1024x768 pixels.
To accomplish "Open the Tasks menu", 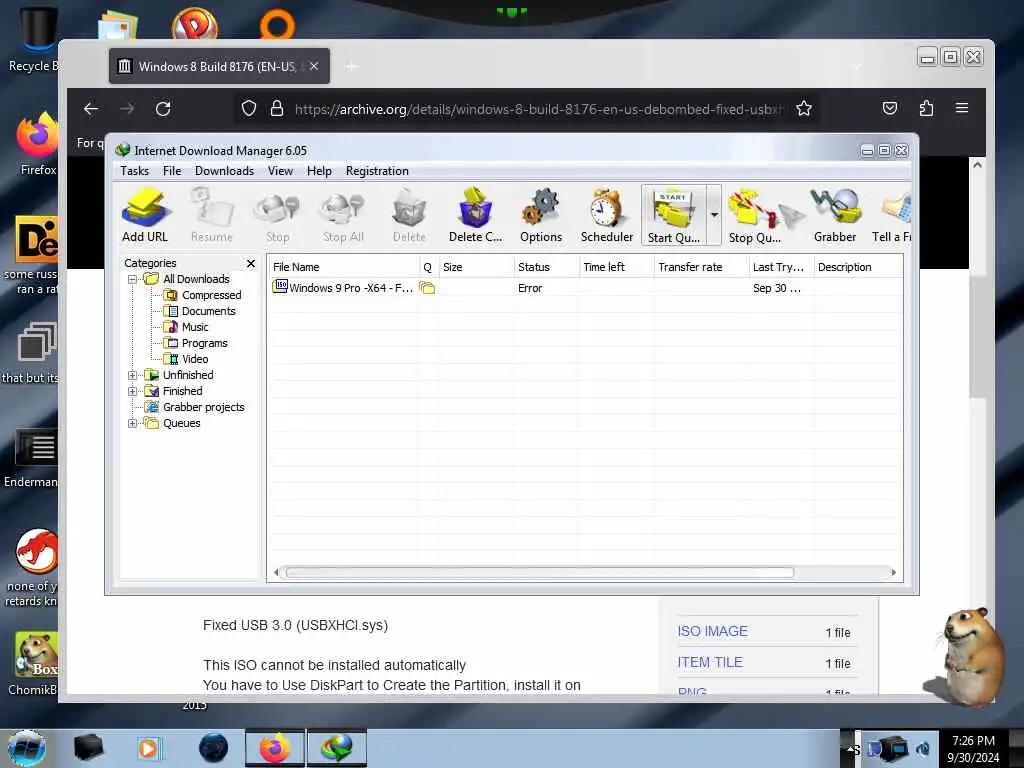I will point(135,171).
